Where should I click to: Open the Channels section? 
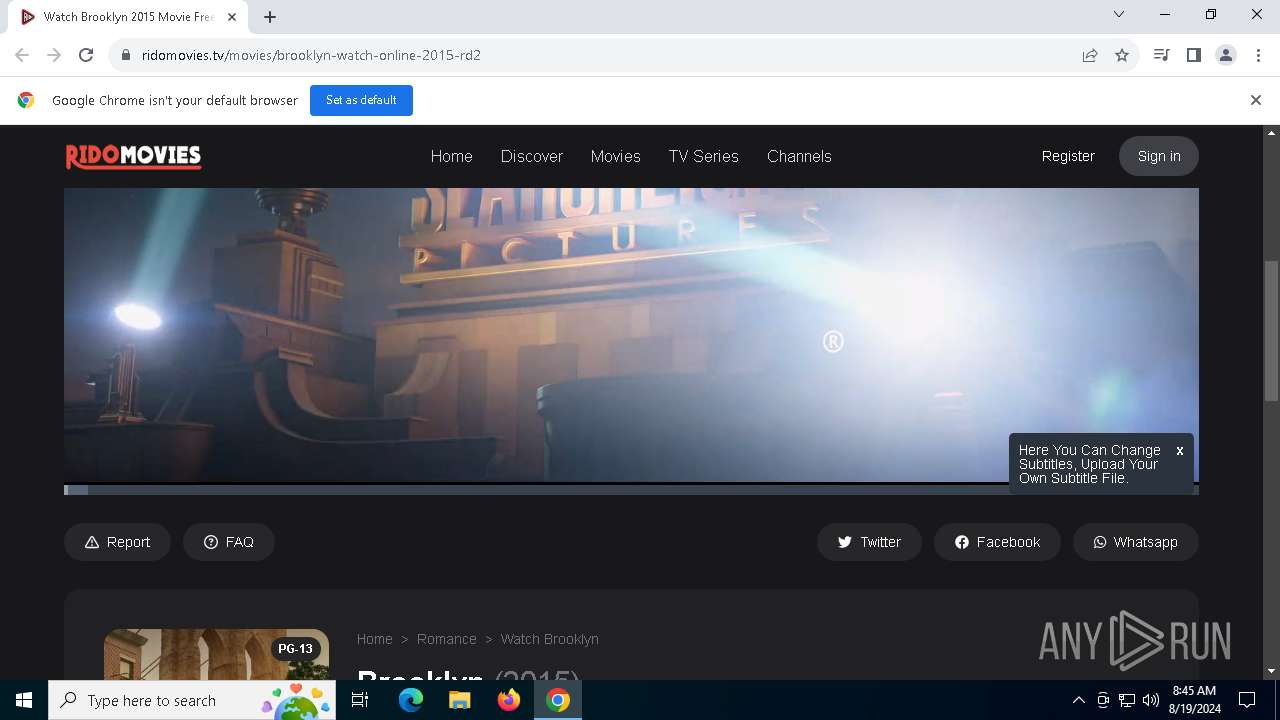pyautogui.click(x=799, y=156)
